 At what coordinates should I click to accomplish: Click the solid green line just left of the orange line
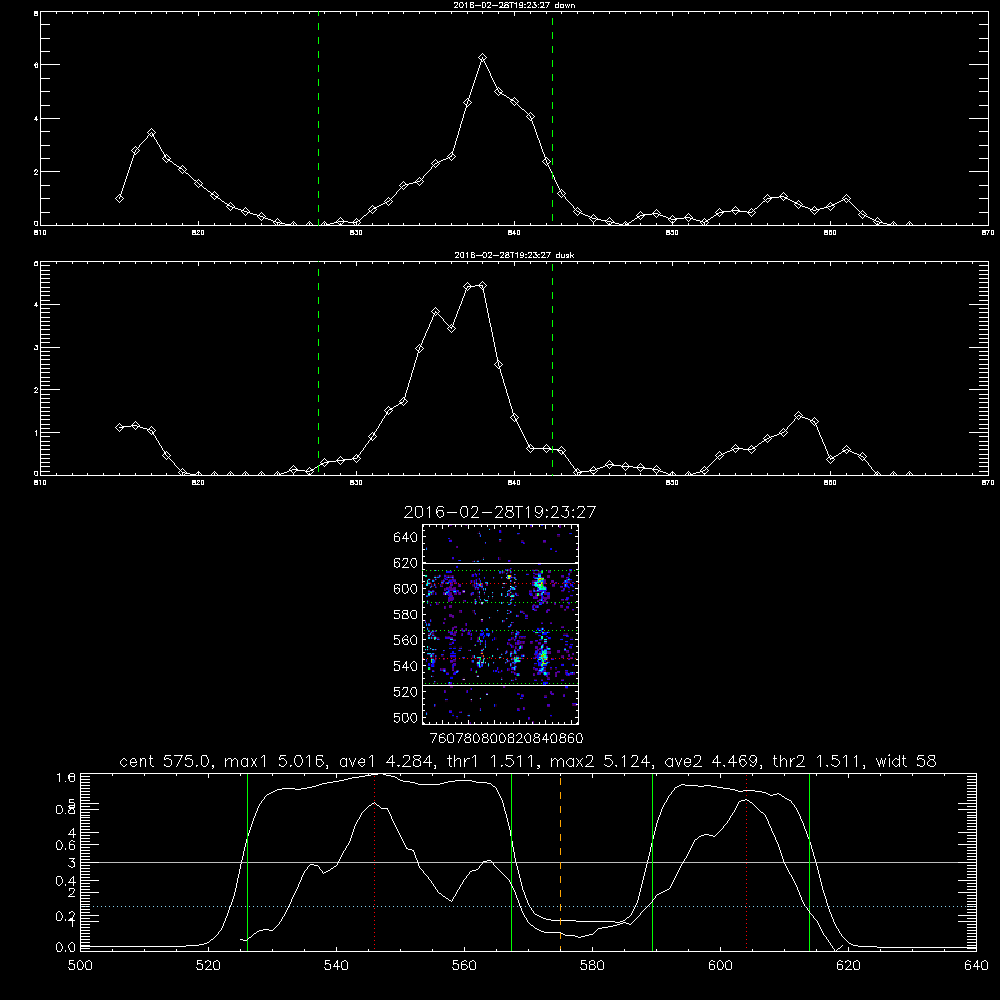(x=511, y=861)
